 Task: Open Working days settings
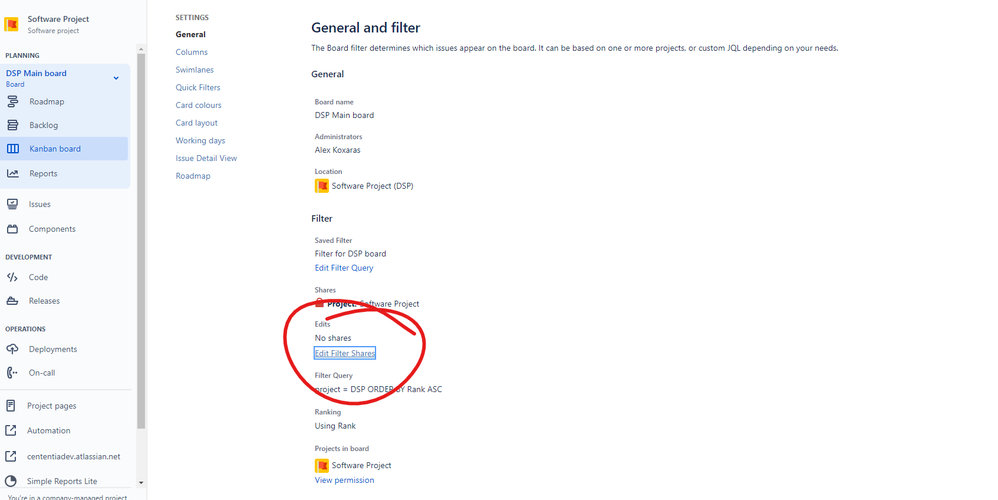(x=200, y=141)
